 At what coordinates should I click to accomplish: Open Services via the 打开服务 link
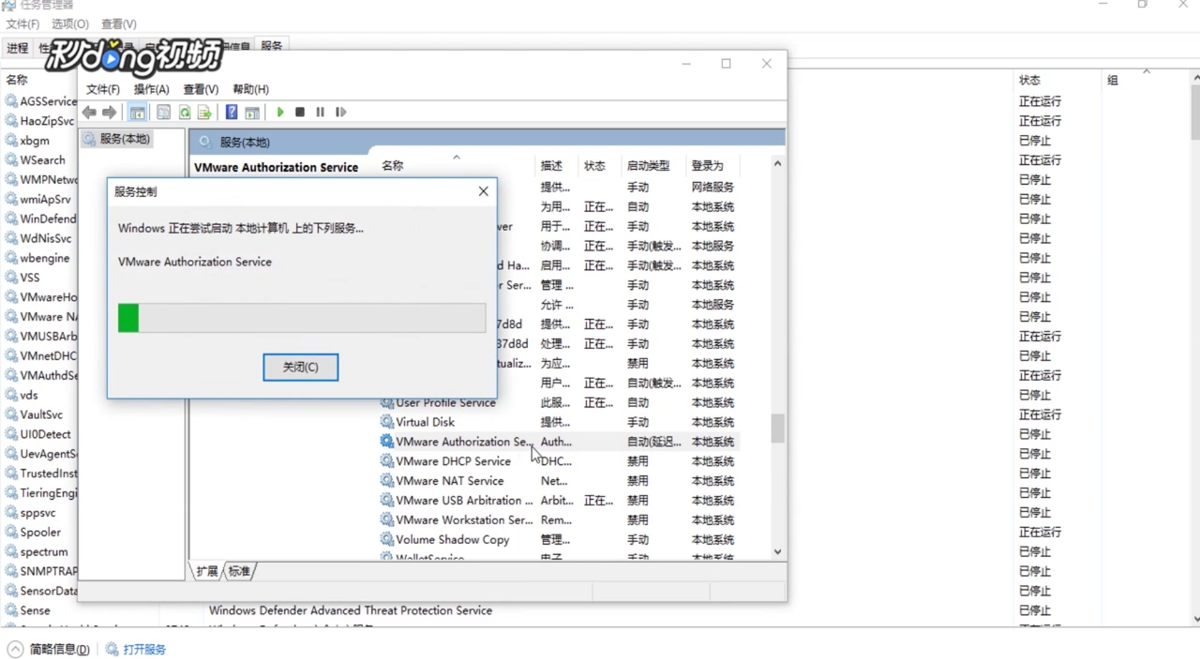[142, 648]
